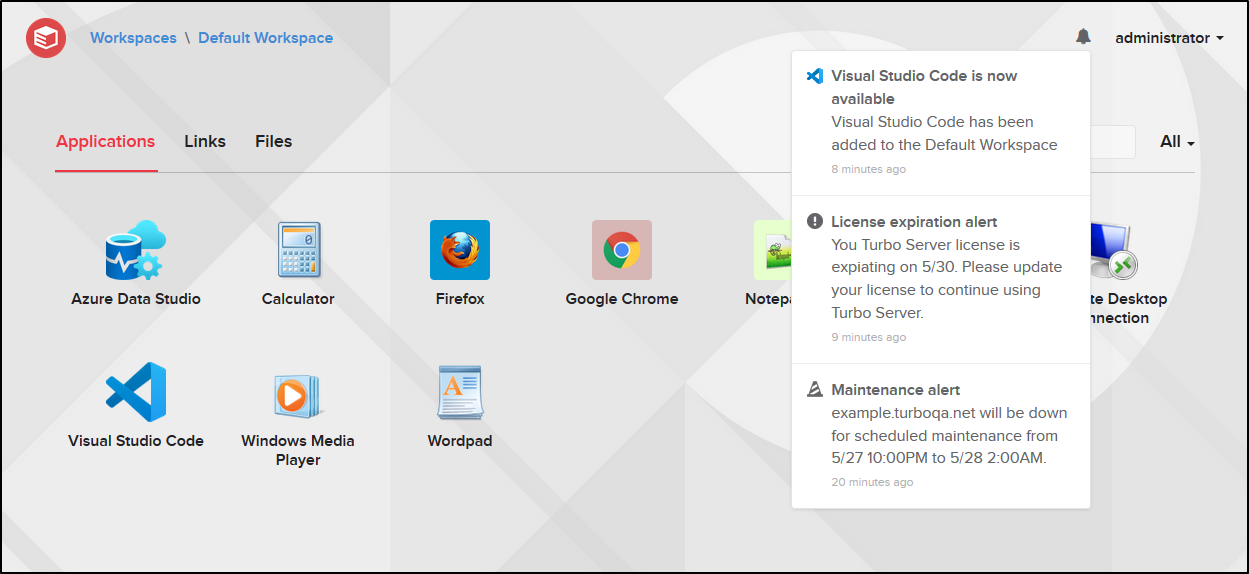Expand the administrator user dropdown
The image size is (1249, 574).
pos(1169,38)
